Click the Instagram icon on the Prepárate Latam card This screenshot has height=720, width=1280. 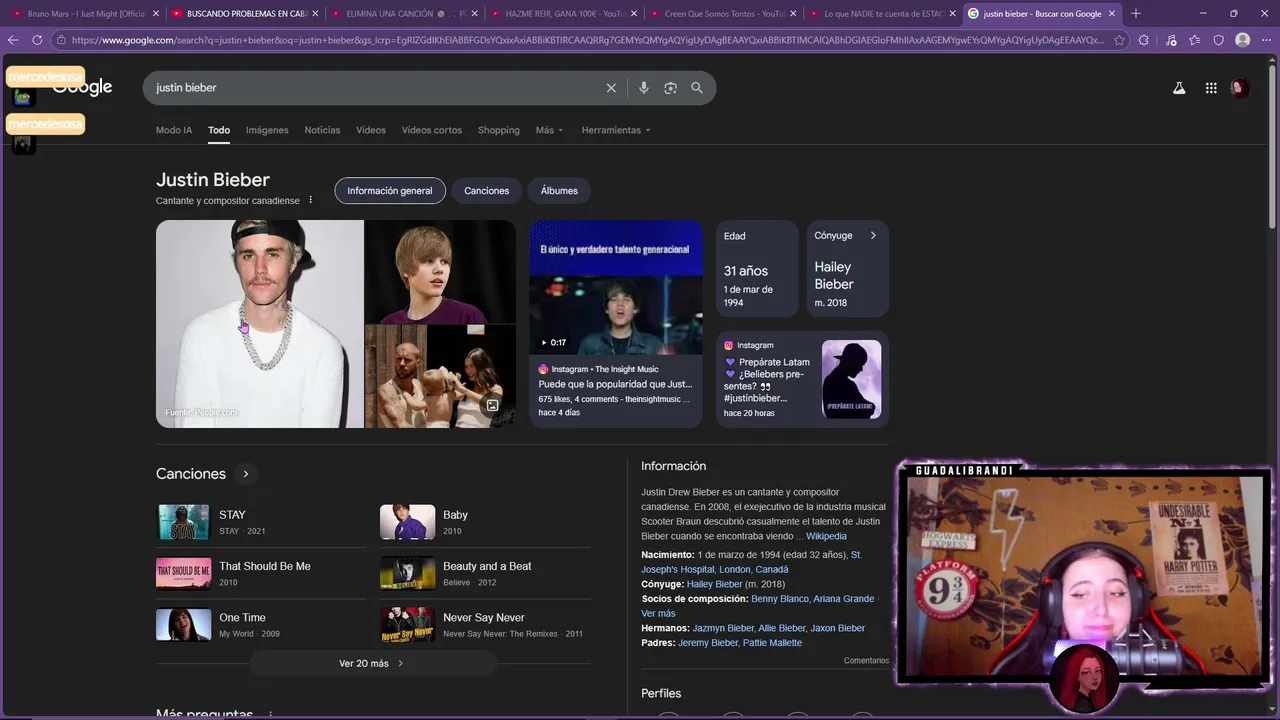pyautogui.click(x=729, y=345)
